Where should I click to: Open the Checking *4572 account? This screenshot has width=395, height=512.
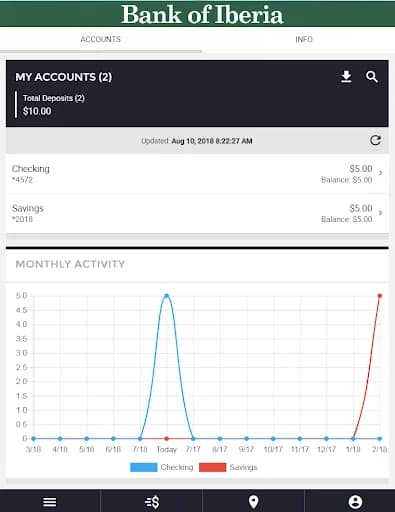coord(197,174)
